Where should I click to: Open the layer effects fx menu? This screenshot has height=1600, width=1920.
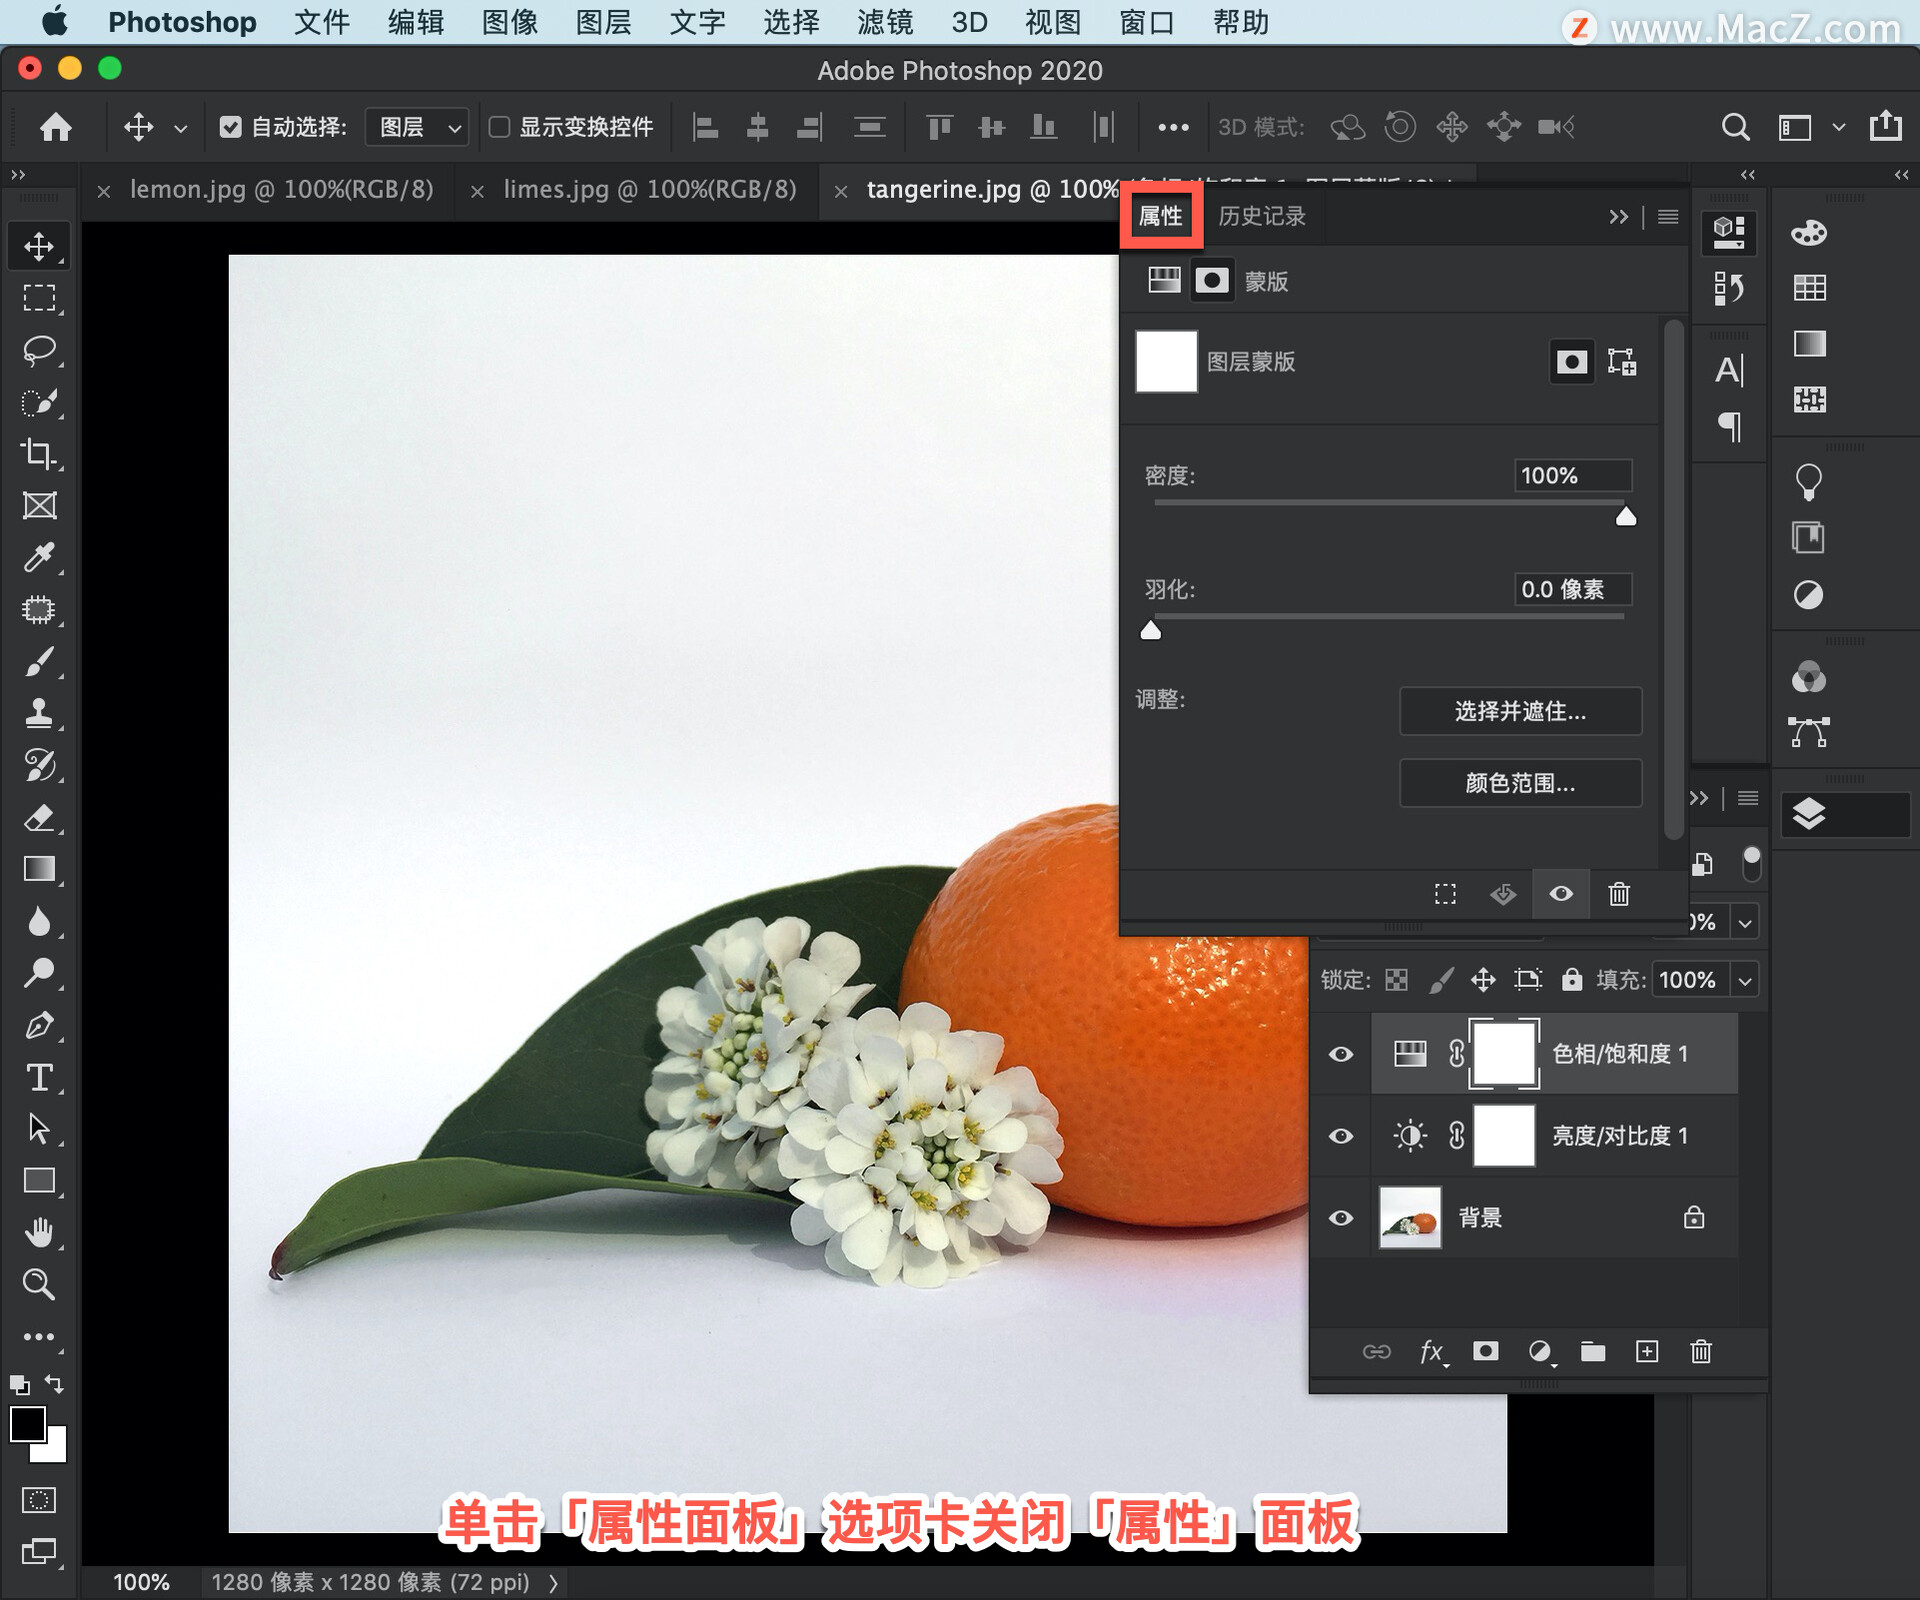tap(1432, 1352)
